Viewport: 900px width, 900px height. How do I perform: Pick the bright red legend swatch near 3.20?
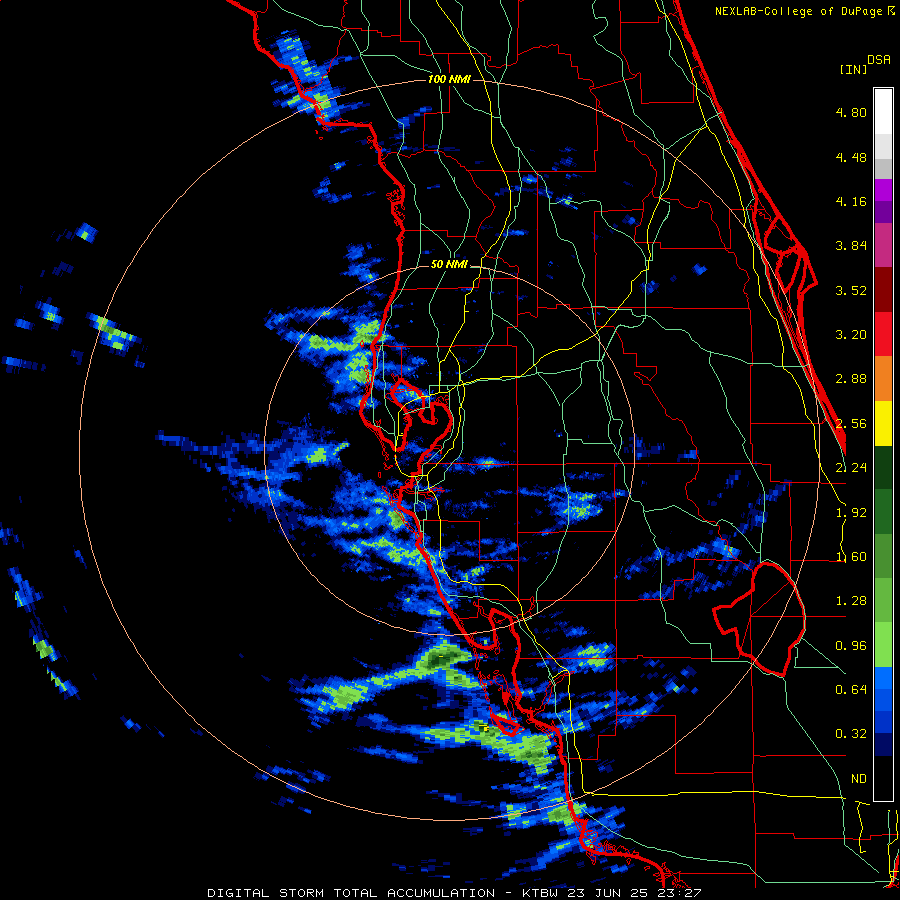(883, 334)
